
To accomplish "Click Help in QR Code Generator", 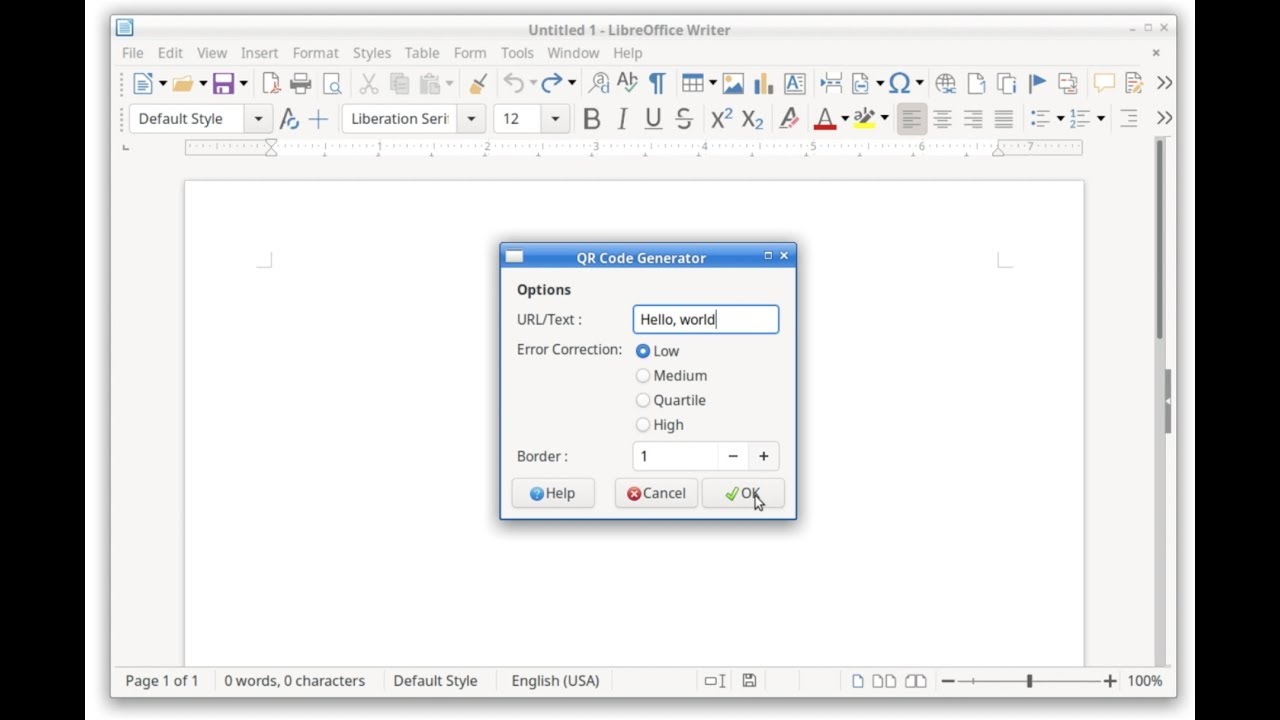I will click(553, 493).
